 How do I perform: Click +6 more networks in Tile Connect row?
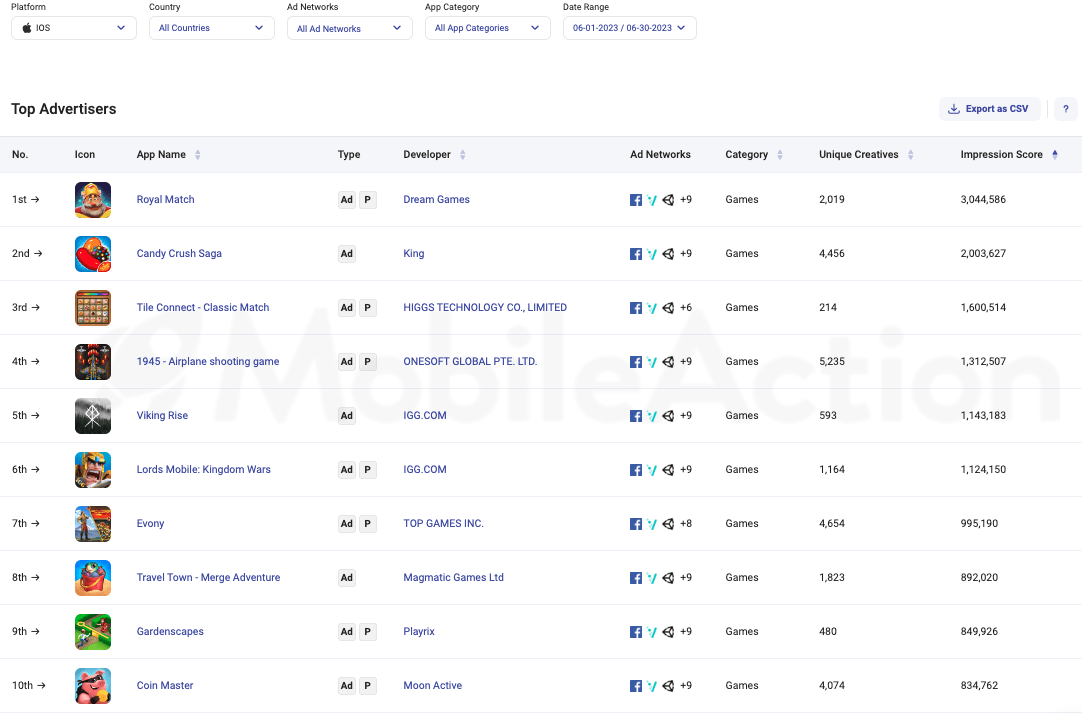[x=686, y=308]
